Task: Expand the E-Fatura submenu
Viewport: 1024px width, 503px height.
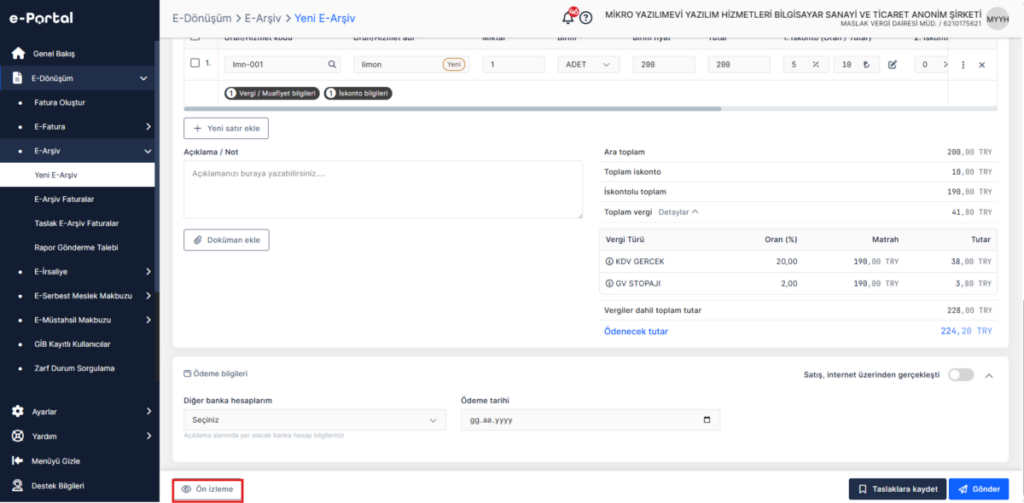Action: coord(148,126)
